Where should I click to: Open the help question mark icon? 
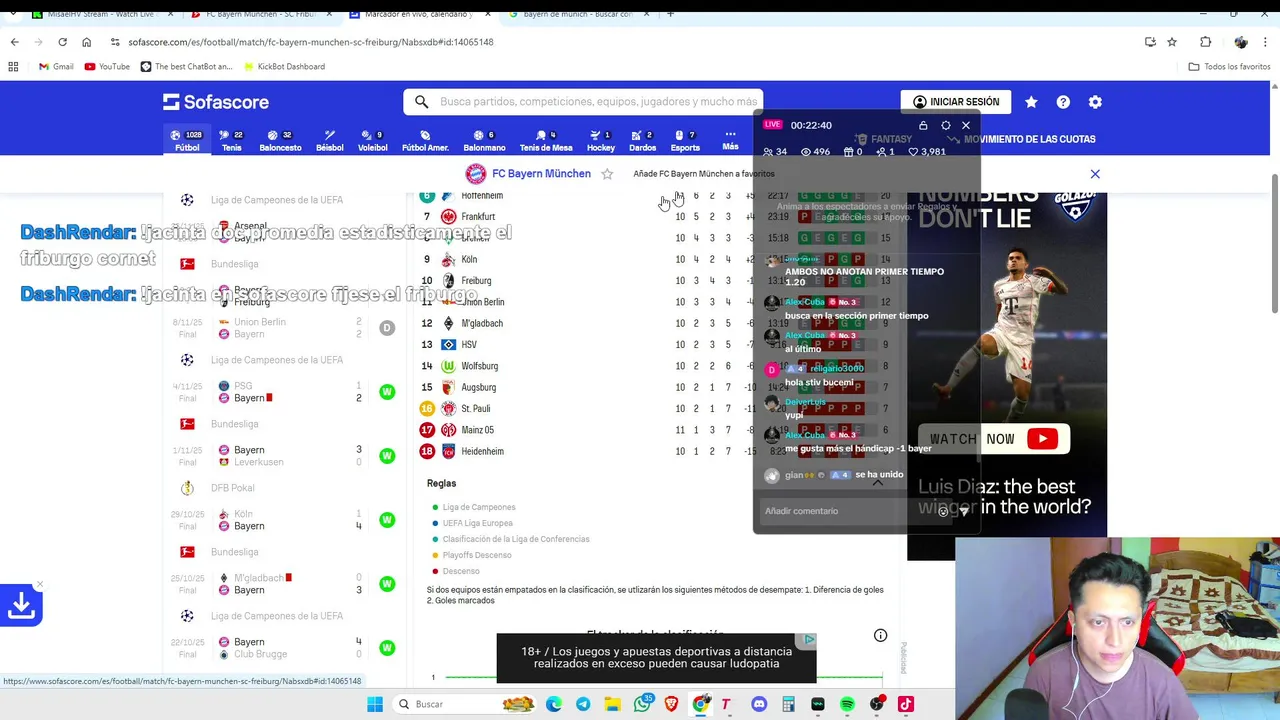[1063, 102]
